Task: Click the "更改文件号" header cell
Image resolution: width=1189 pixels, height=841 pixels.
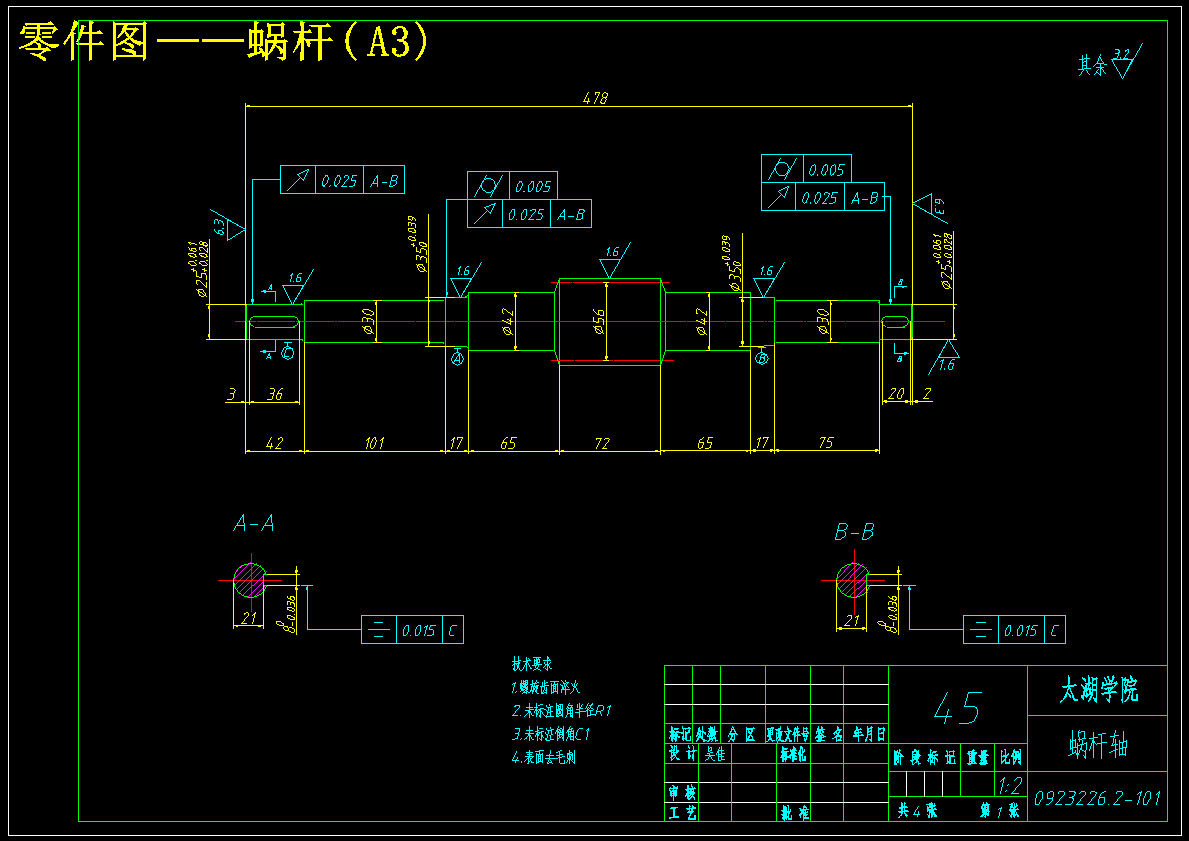Action: 788,734
